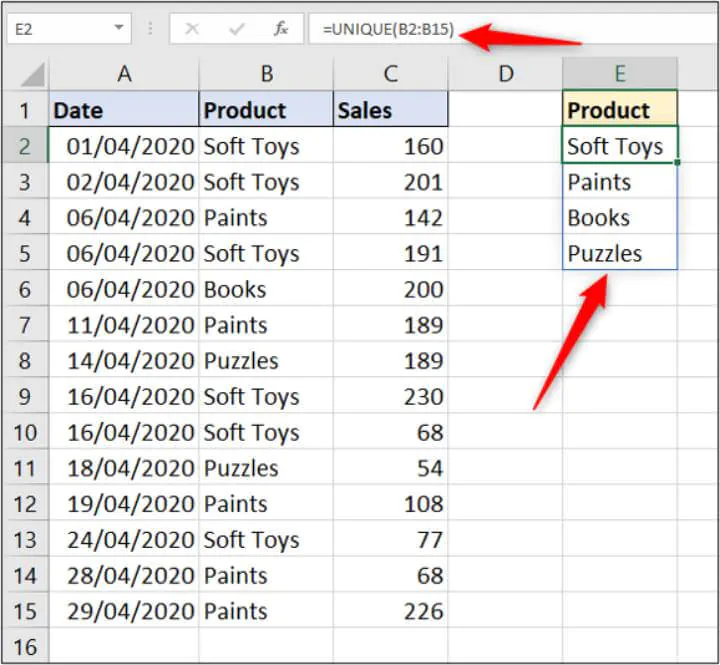Click the Enter checkmark icon in formula bar
This screenshot has width=720, height=665.
(x=237, y=29)
